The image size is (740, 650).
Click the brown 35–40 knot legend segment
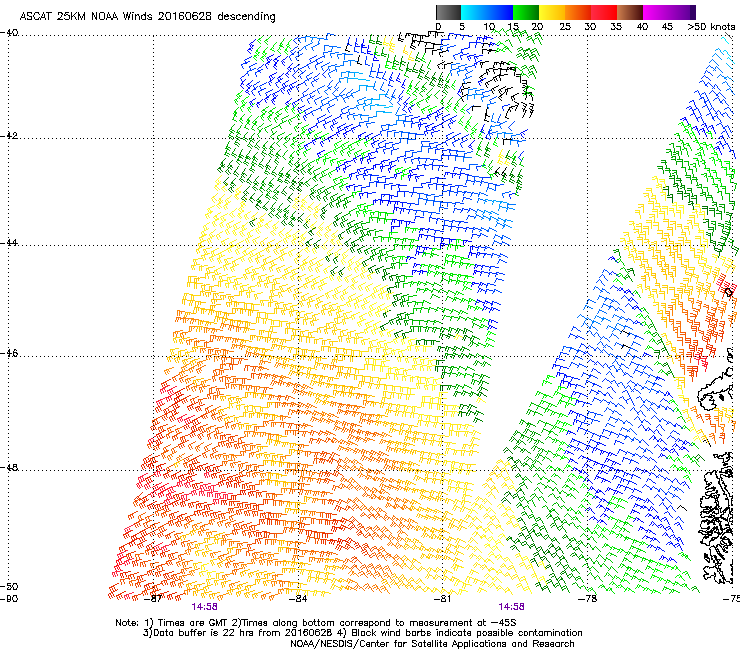tap(630, 12)
